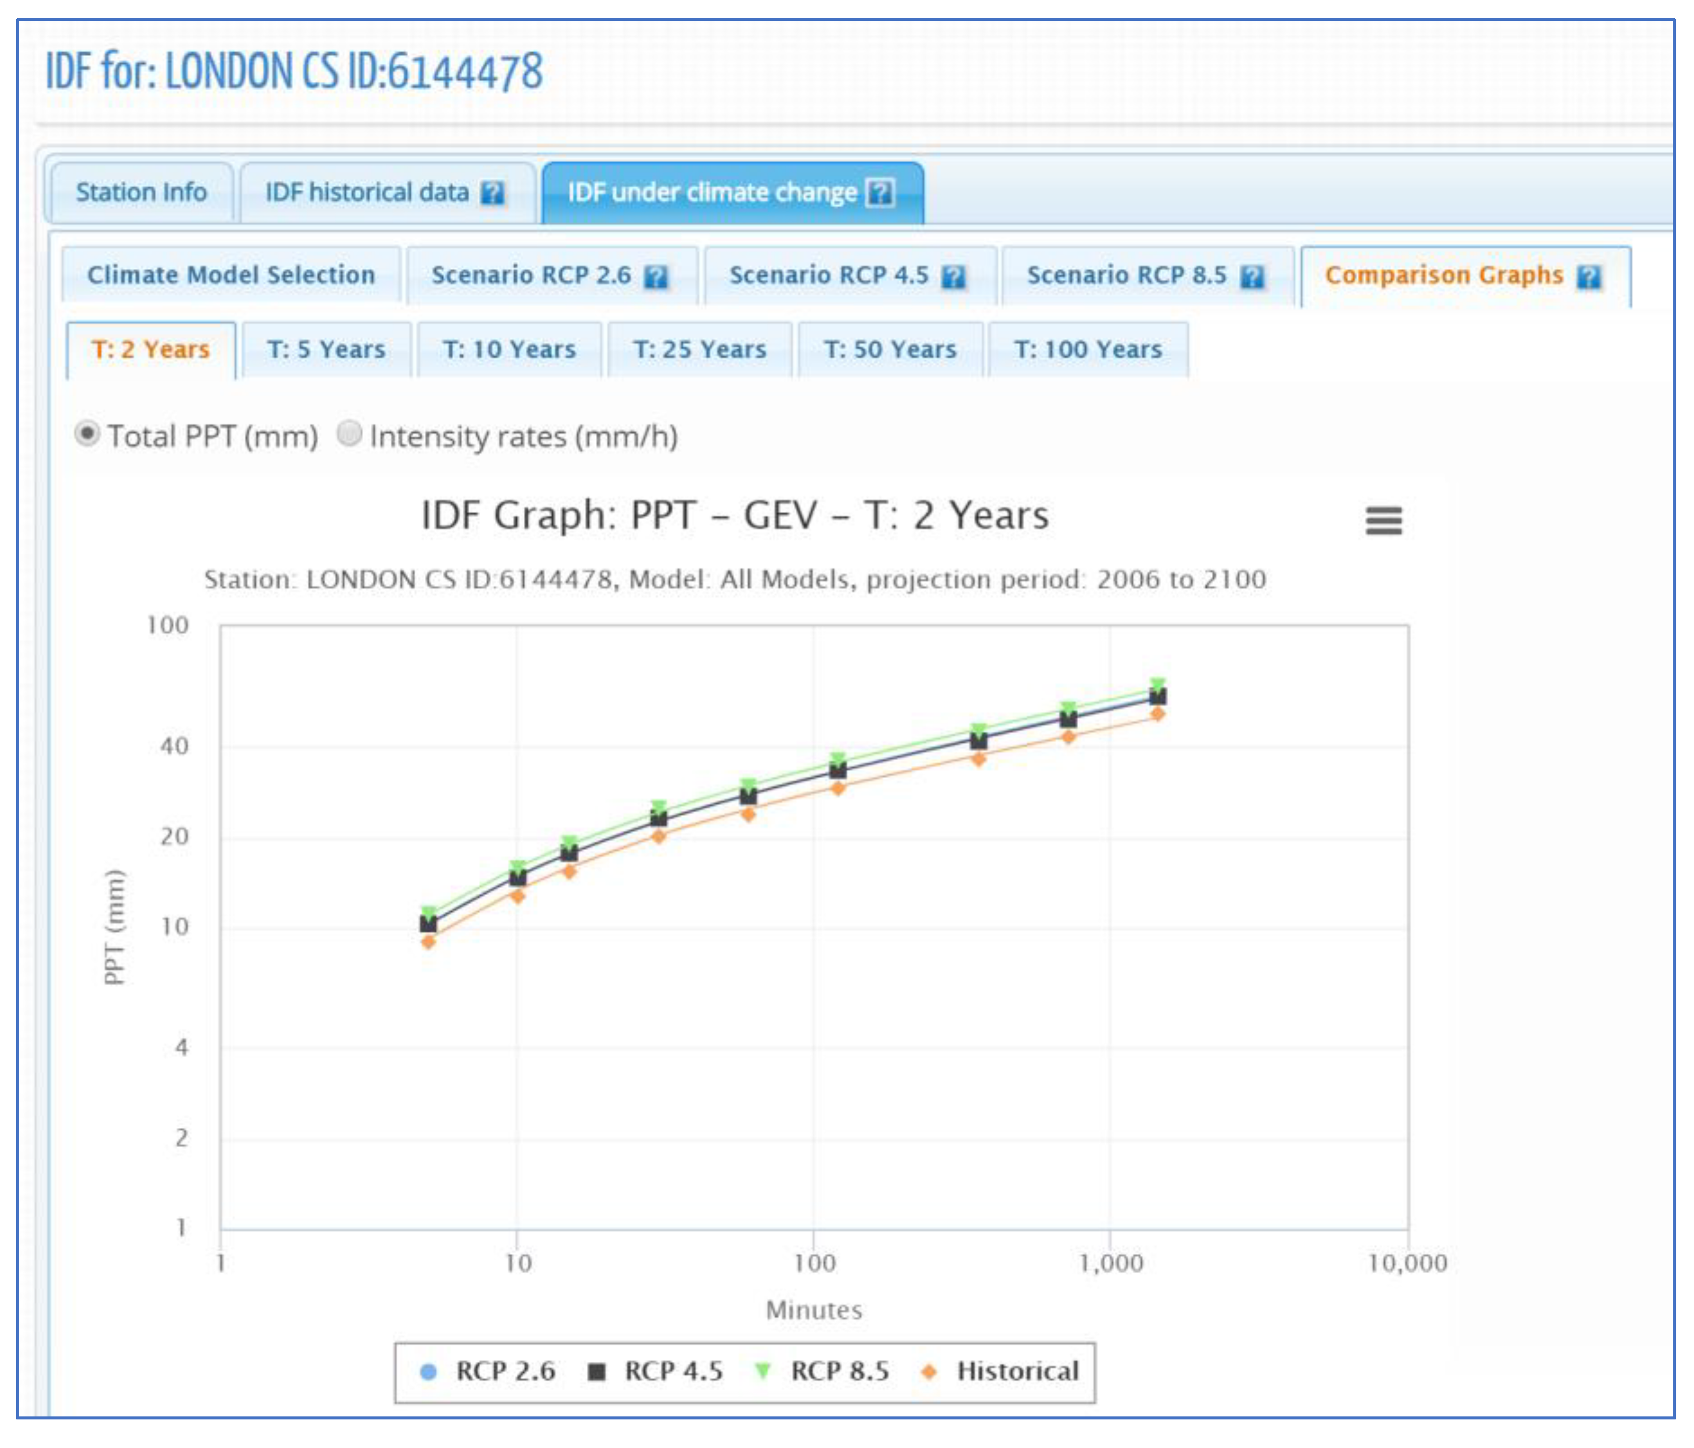Viewport: 1694px width, 1448px height.
Task: Switch to T: 5 Years return period
Action: pyautogui.click(x=326, y=350)
